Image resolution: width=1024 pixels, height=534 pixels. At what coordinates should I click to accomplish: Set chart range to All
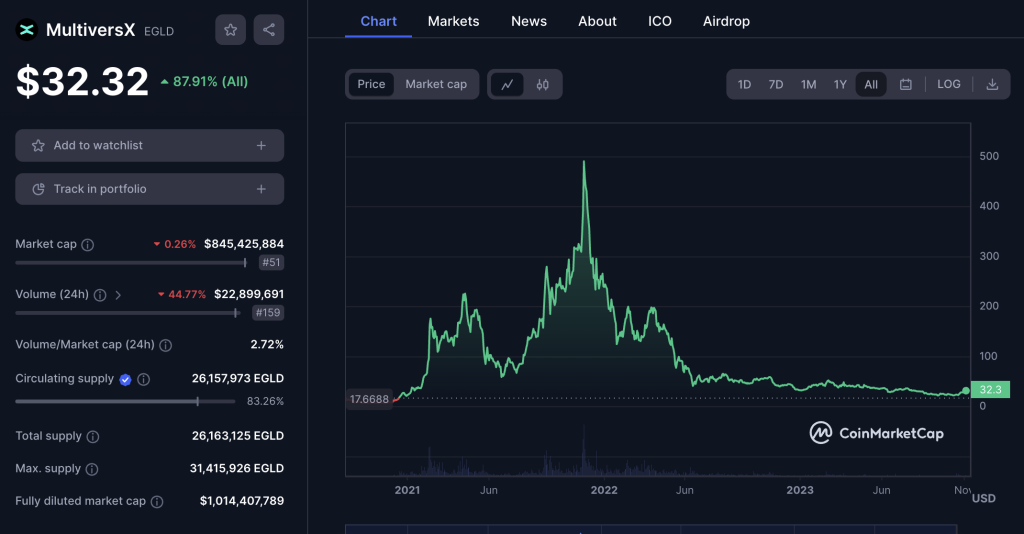(871, 84)
